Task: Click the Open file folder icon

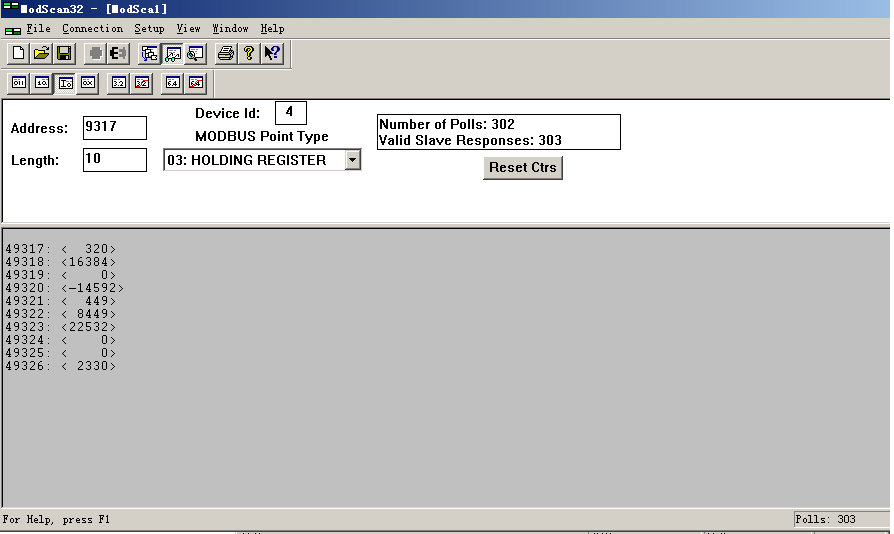Action: [x=41, y=53]
